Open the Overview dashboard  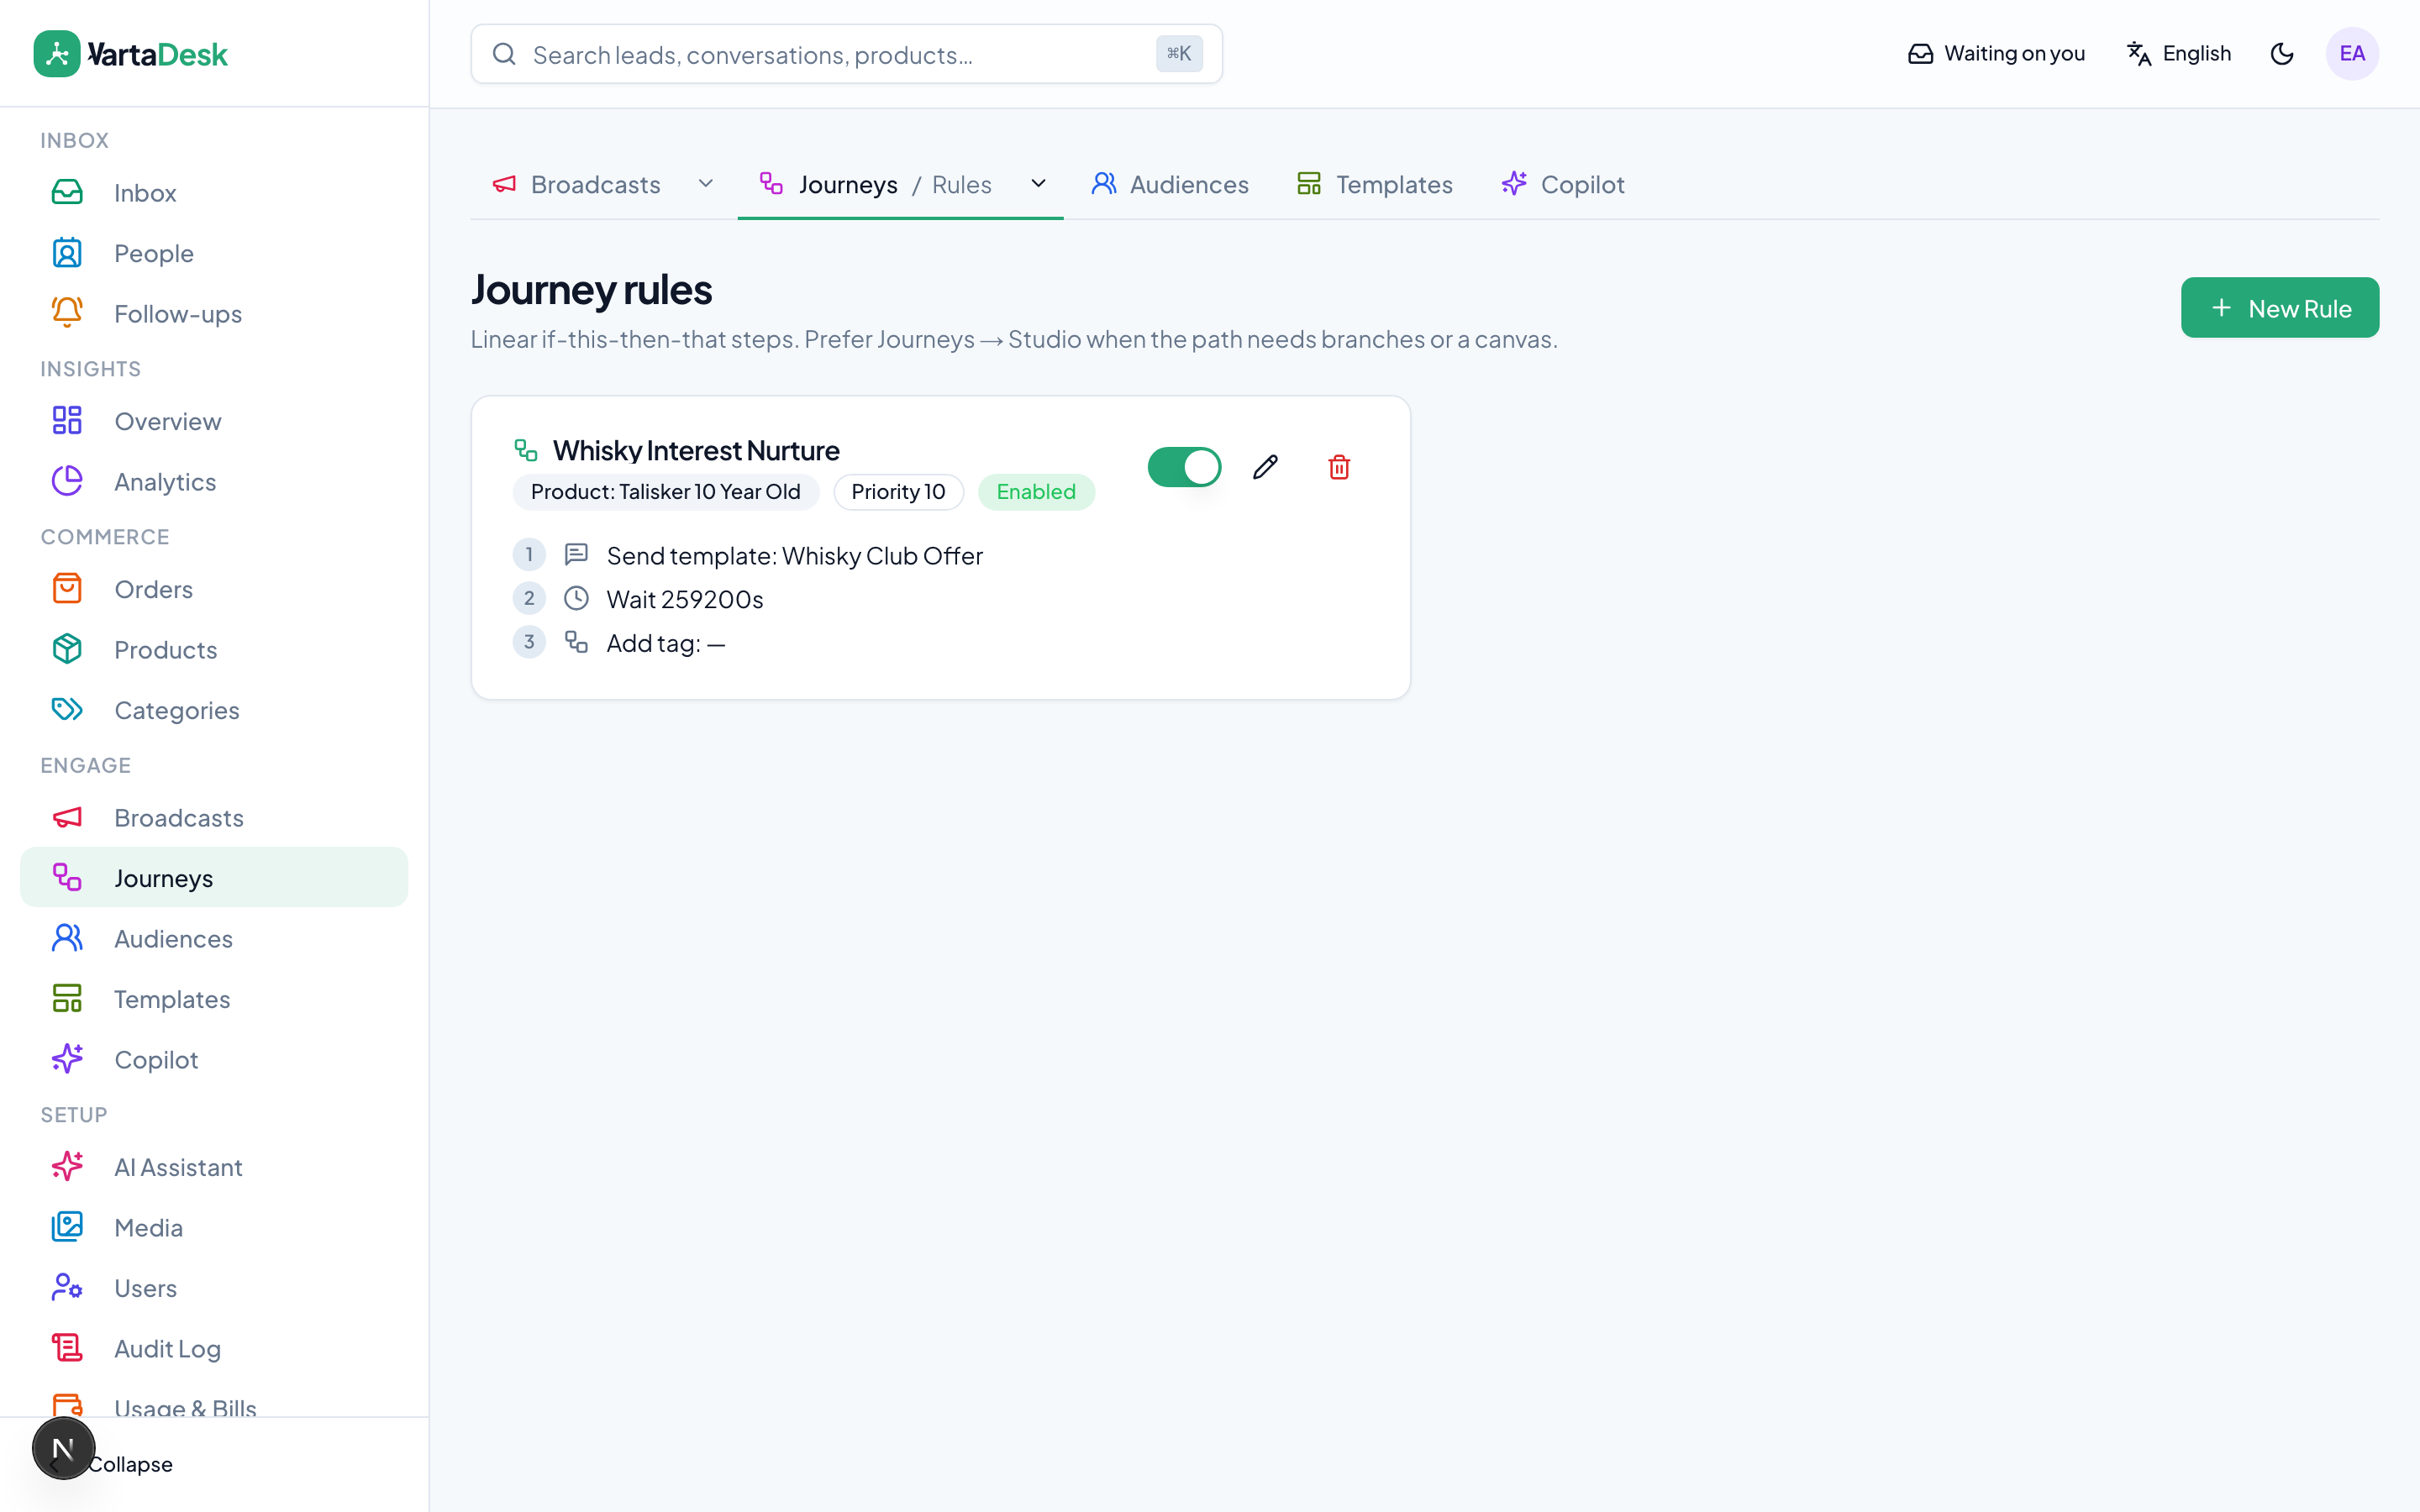point(214,421)
